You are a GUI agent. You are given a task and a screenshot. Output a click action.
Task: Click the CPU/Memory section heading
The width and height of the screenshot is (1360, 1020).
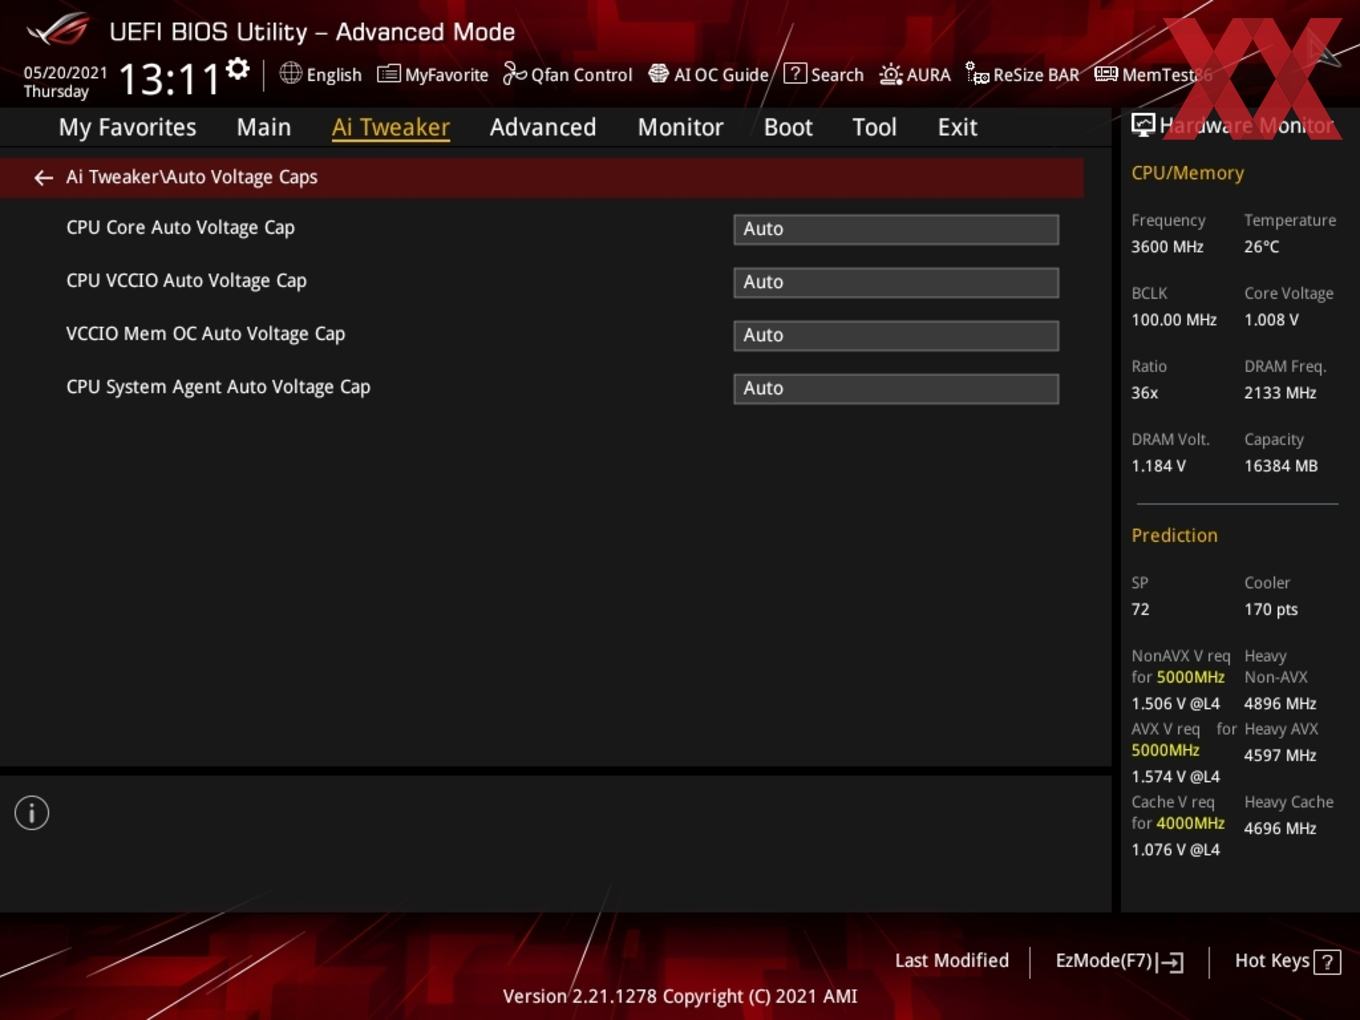[1188, 173]
